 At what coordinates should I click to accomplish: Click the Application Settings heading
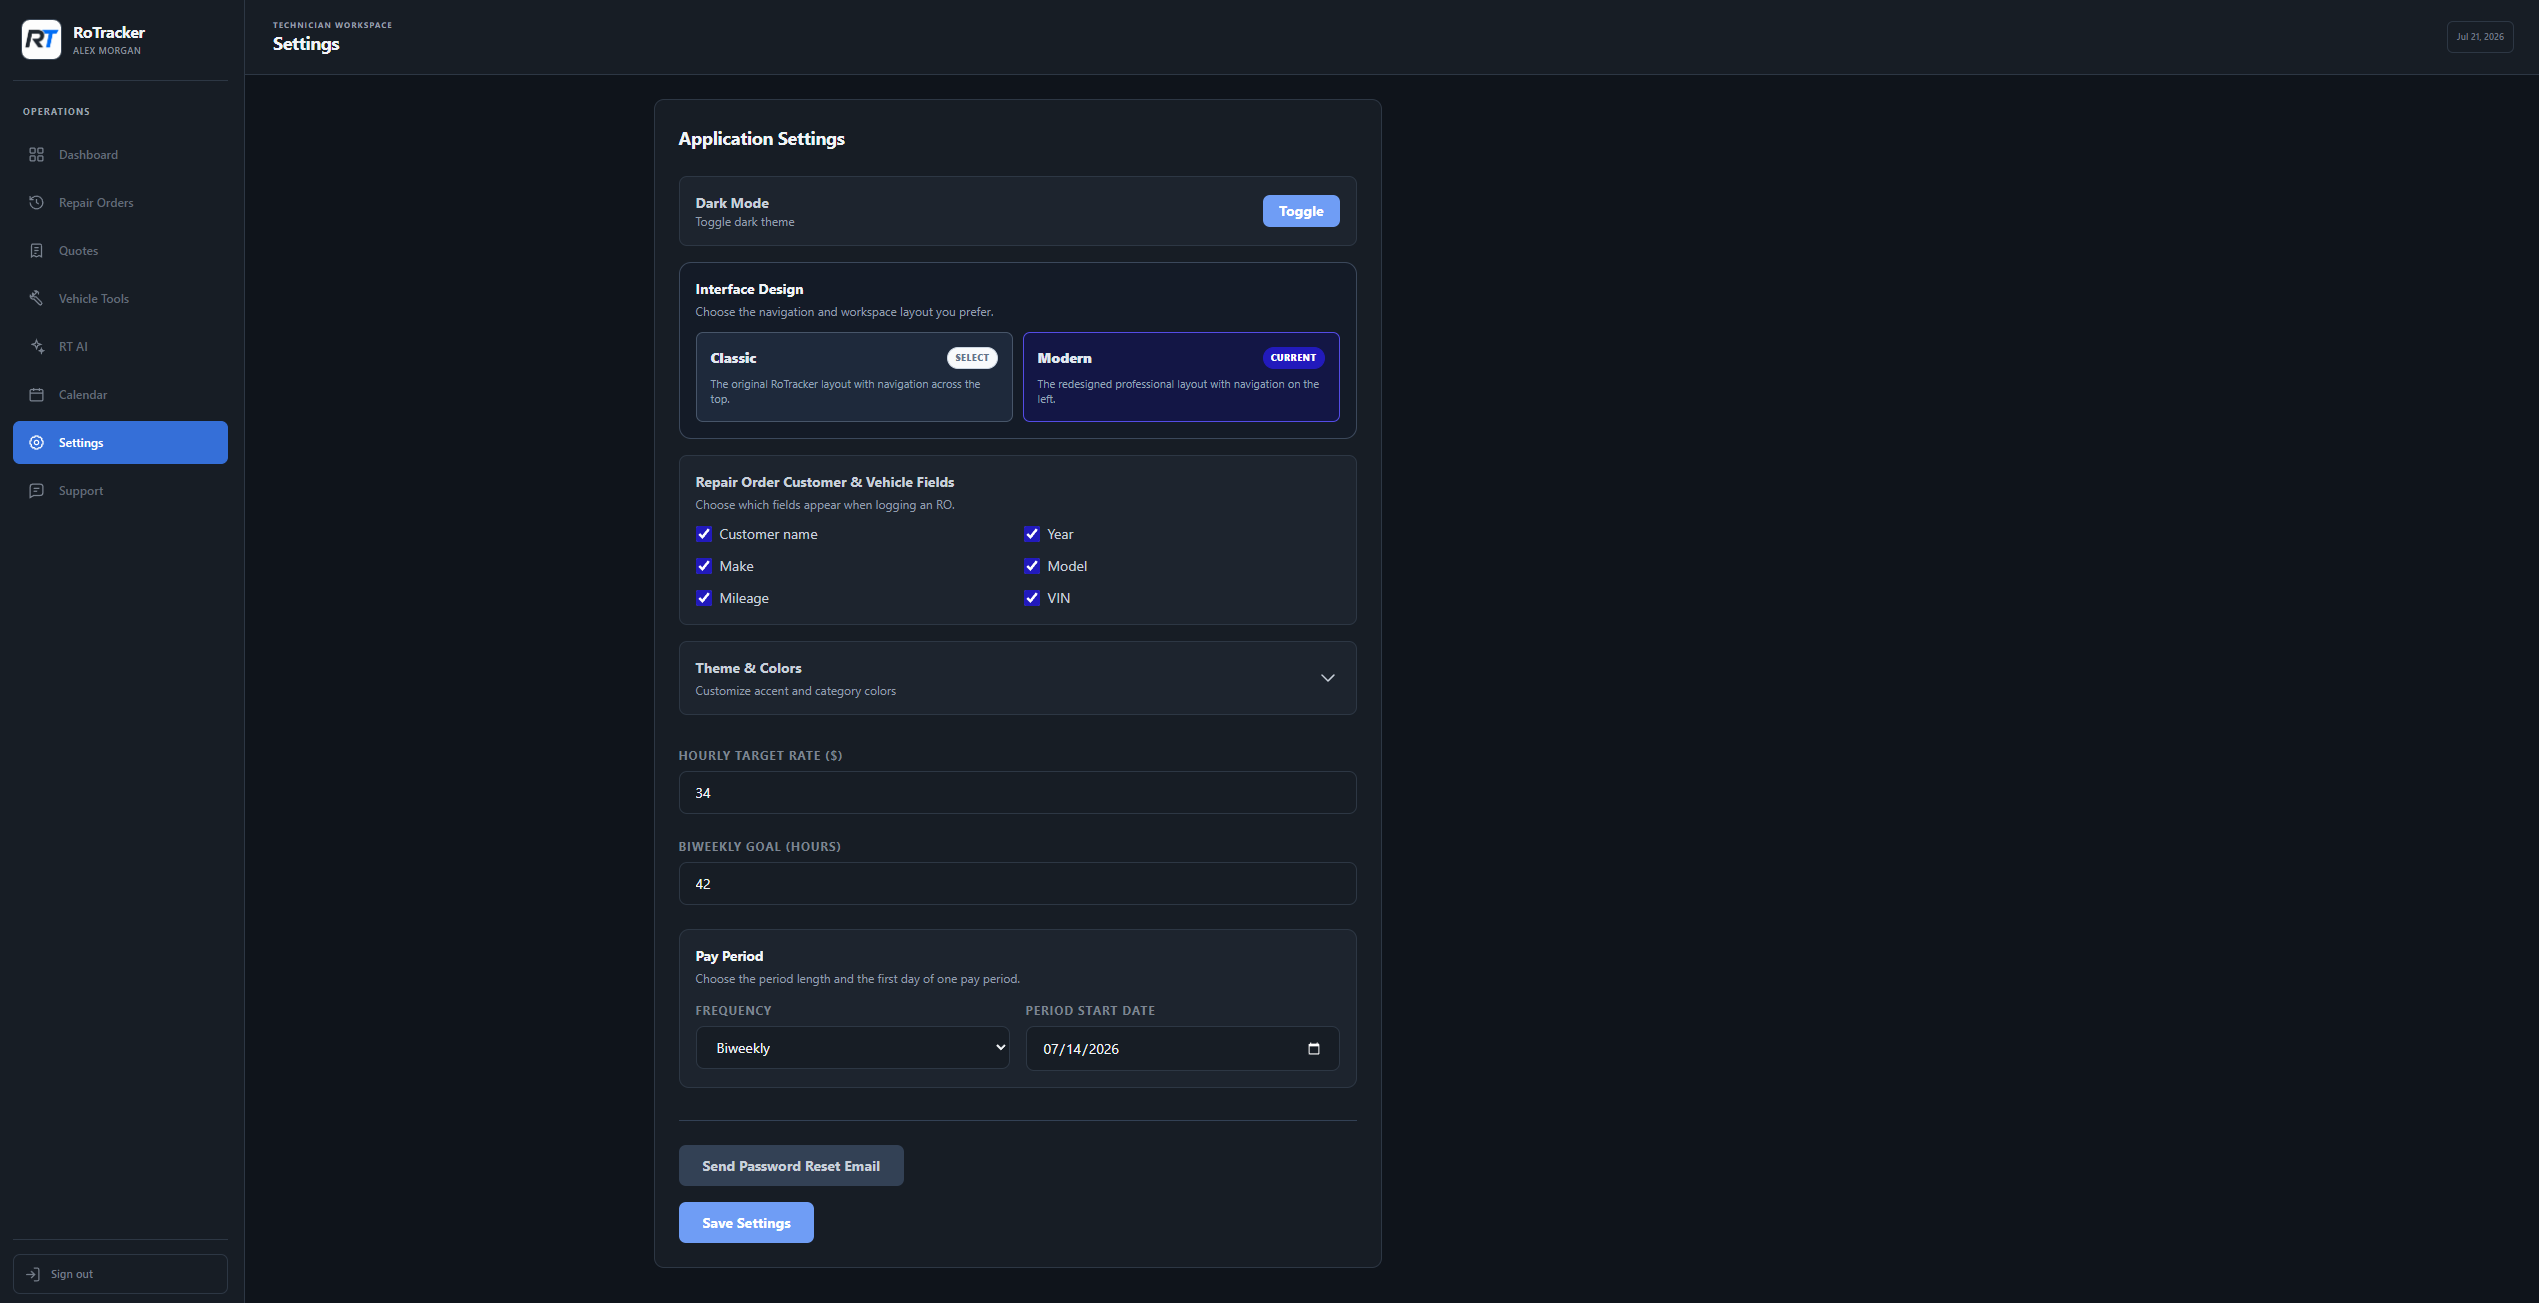pyautogui.click(x=762, y=139)
